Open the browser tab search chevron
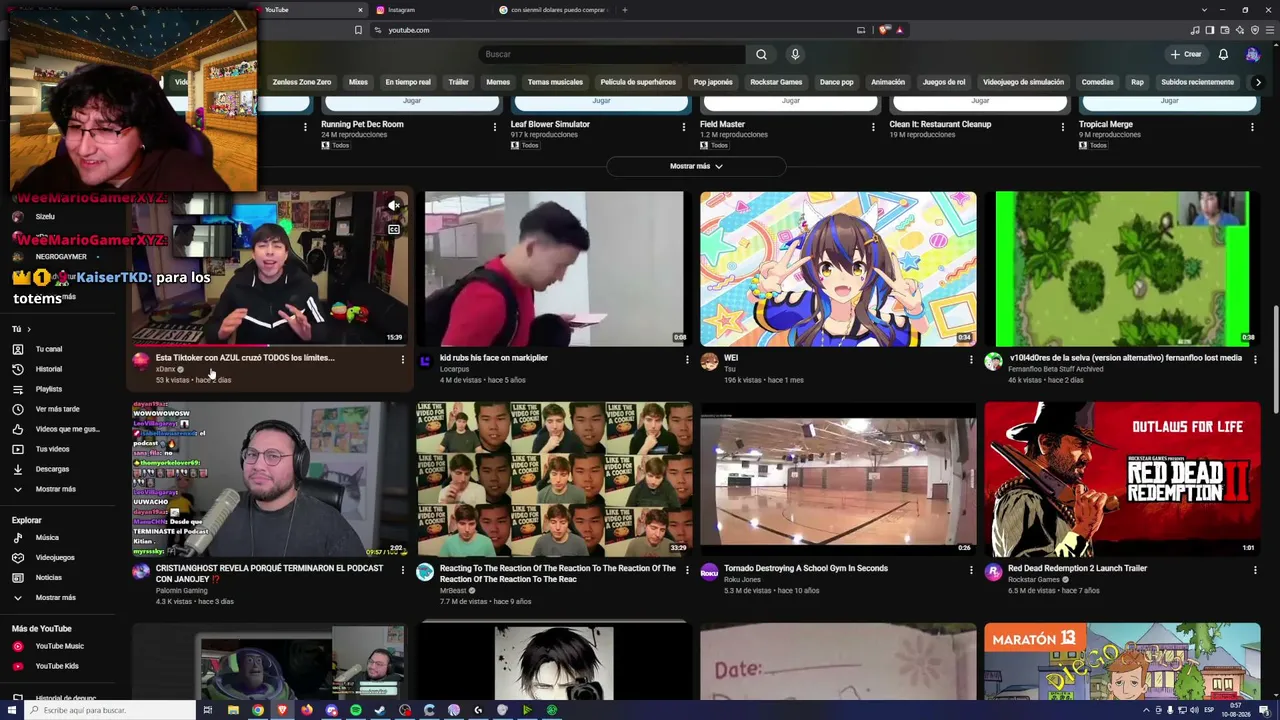The image size is (1280, 720). pyautogui.click(x=1204, y=10)
